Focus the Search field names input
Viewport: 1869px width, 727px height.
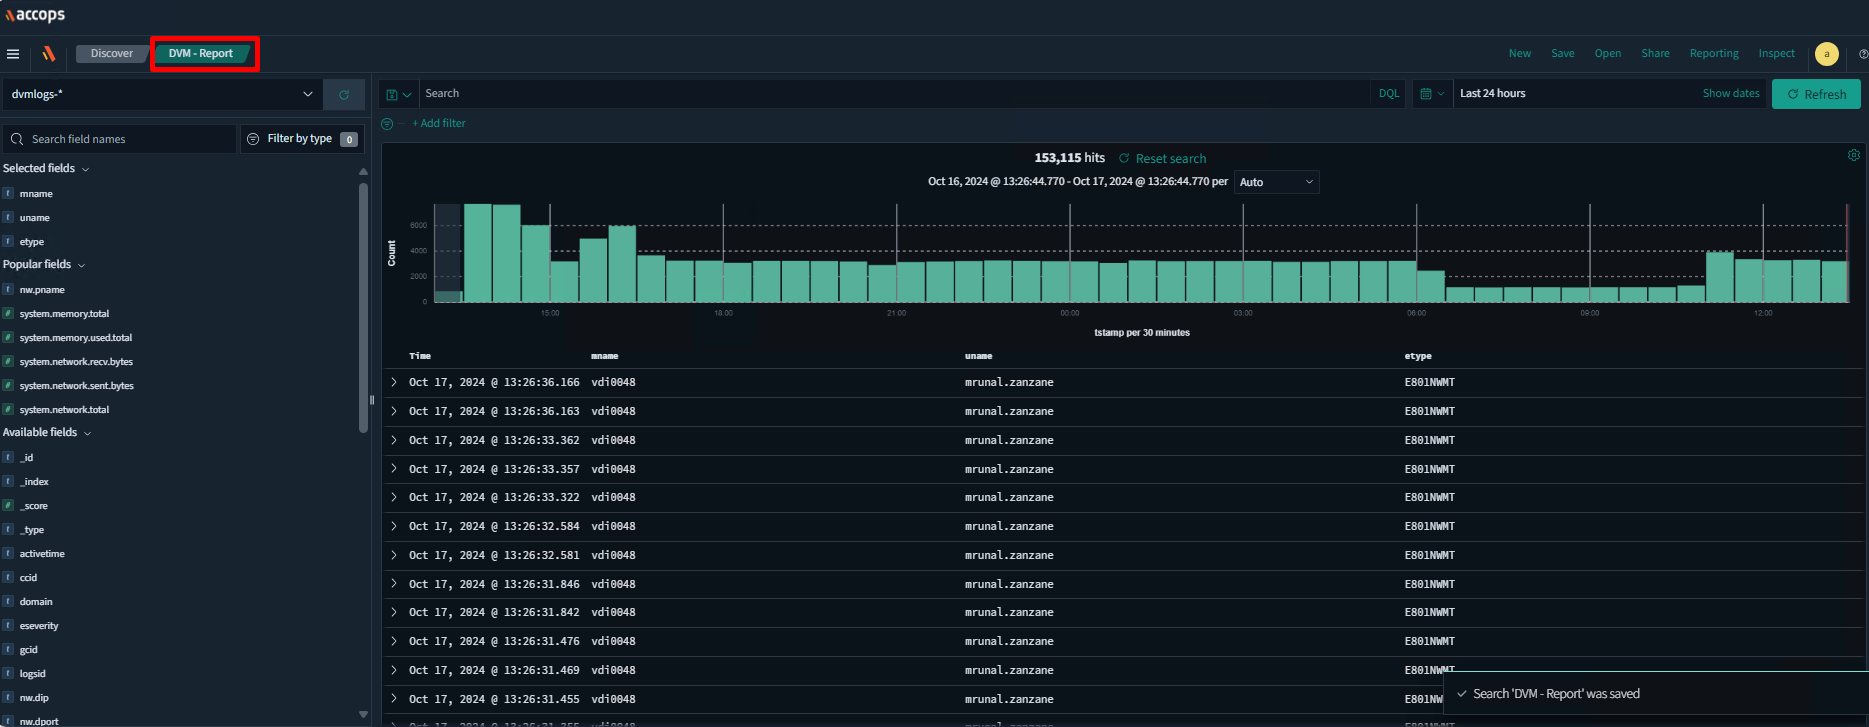[120, 139]
